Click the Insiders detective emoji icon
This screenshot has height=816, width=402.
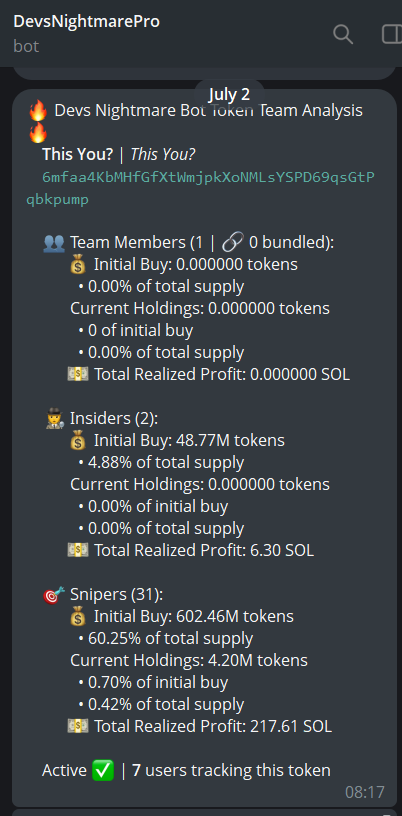click(x=55, y=418)
